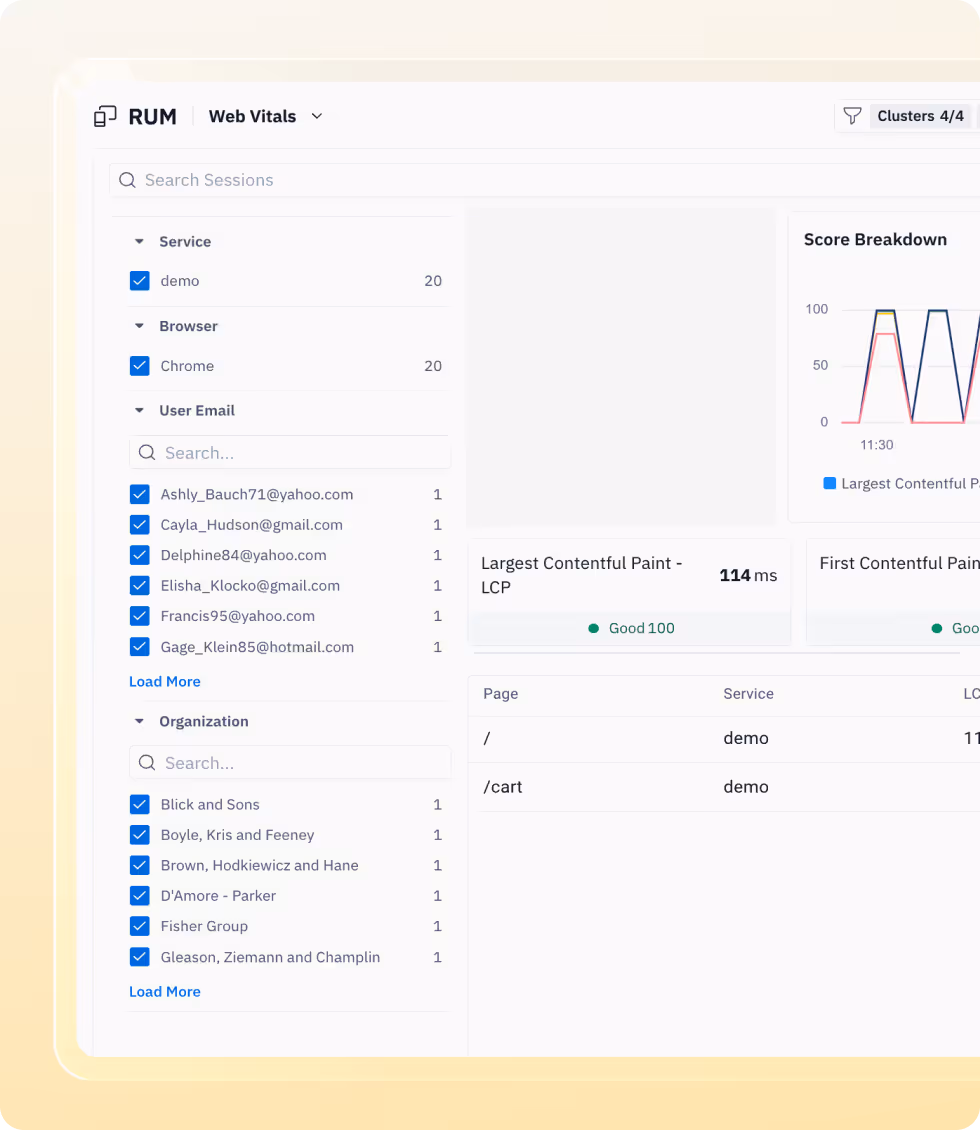Click the RUM logo icon
This screenshot has width=980, height=1130.
(x=105, y=117)
